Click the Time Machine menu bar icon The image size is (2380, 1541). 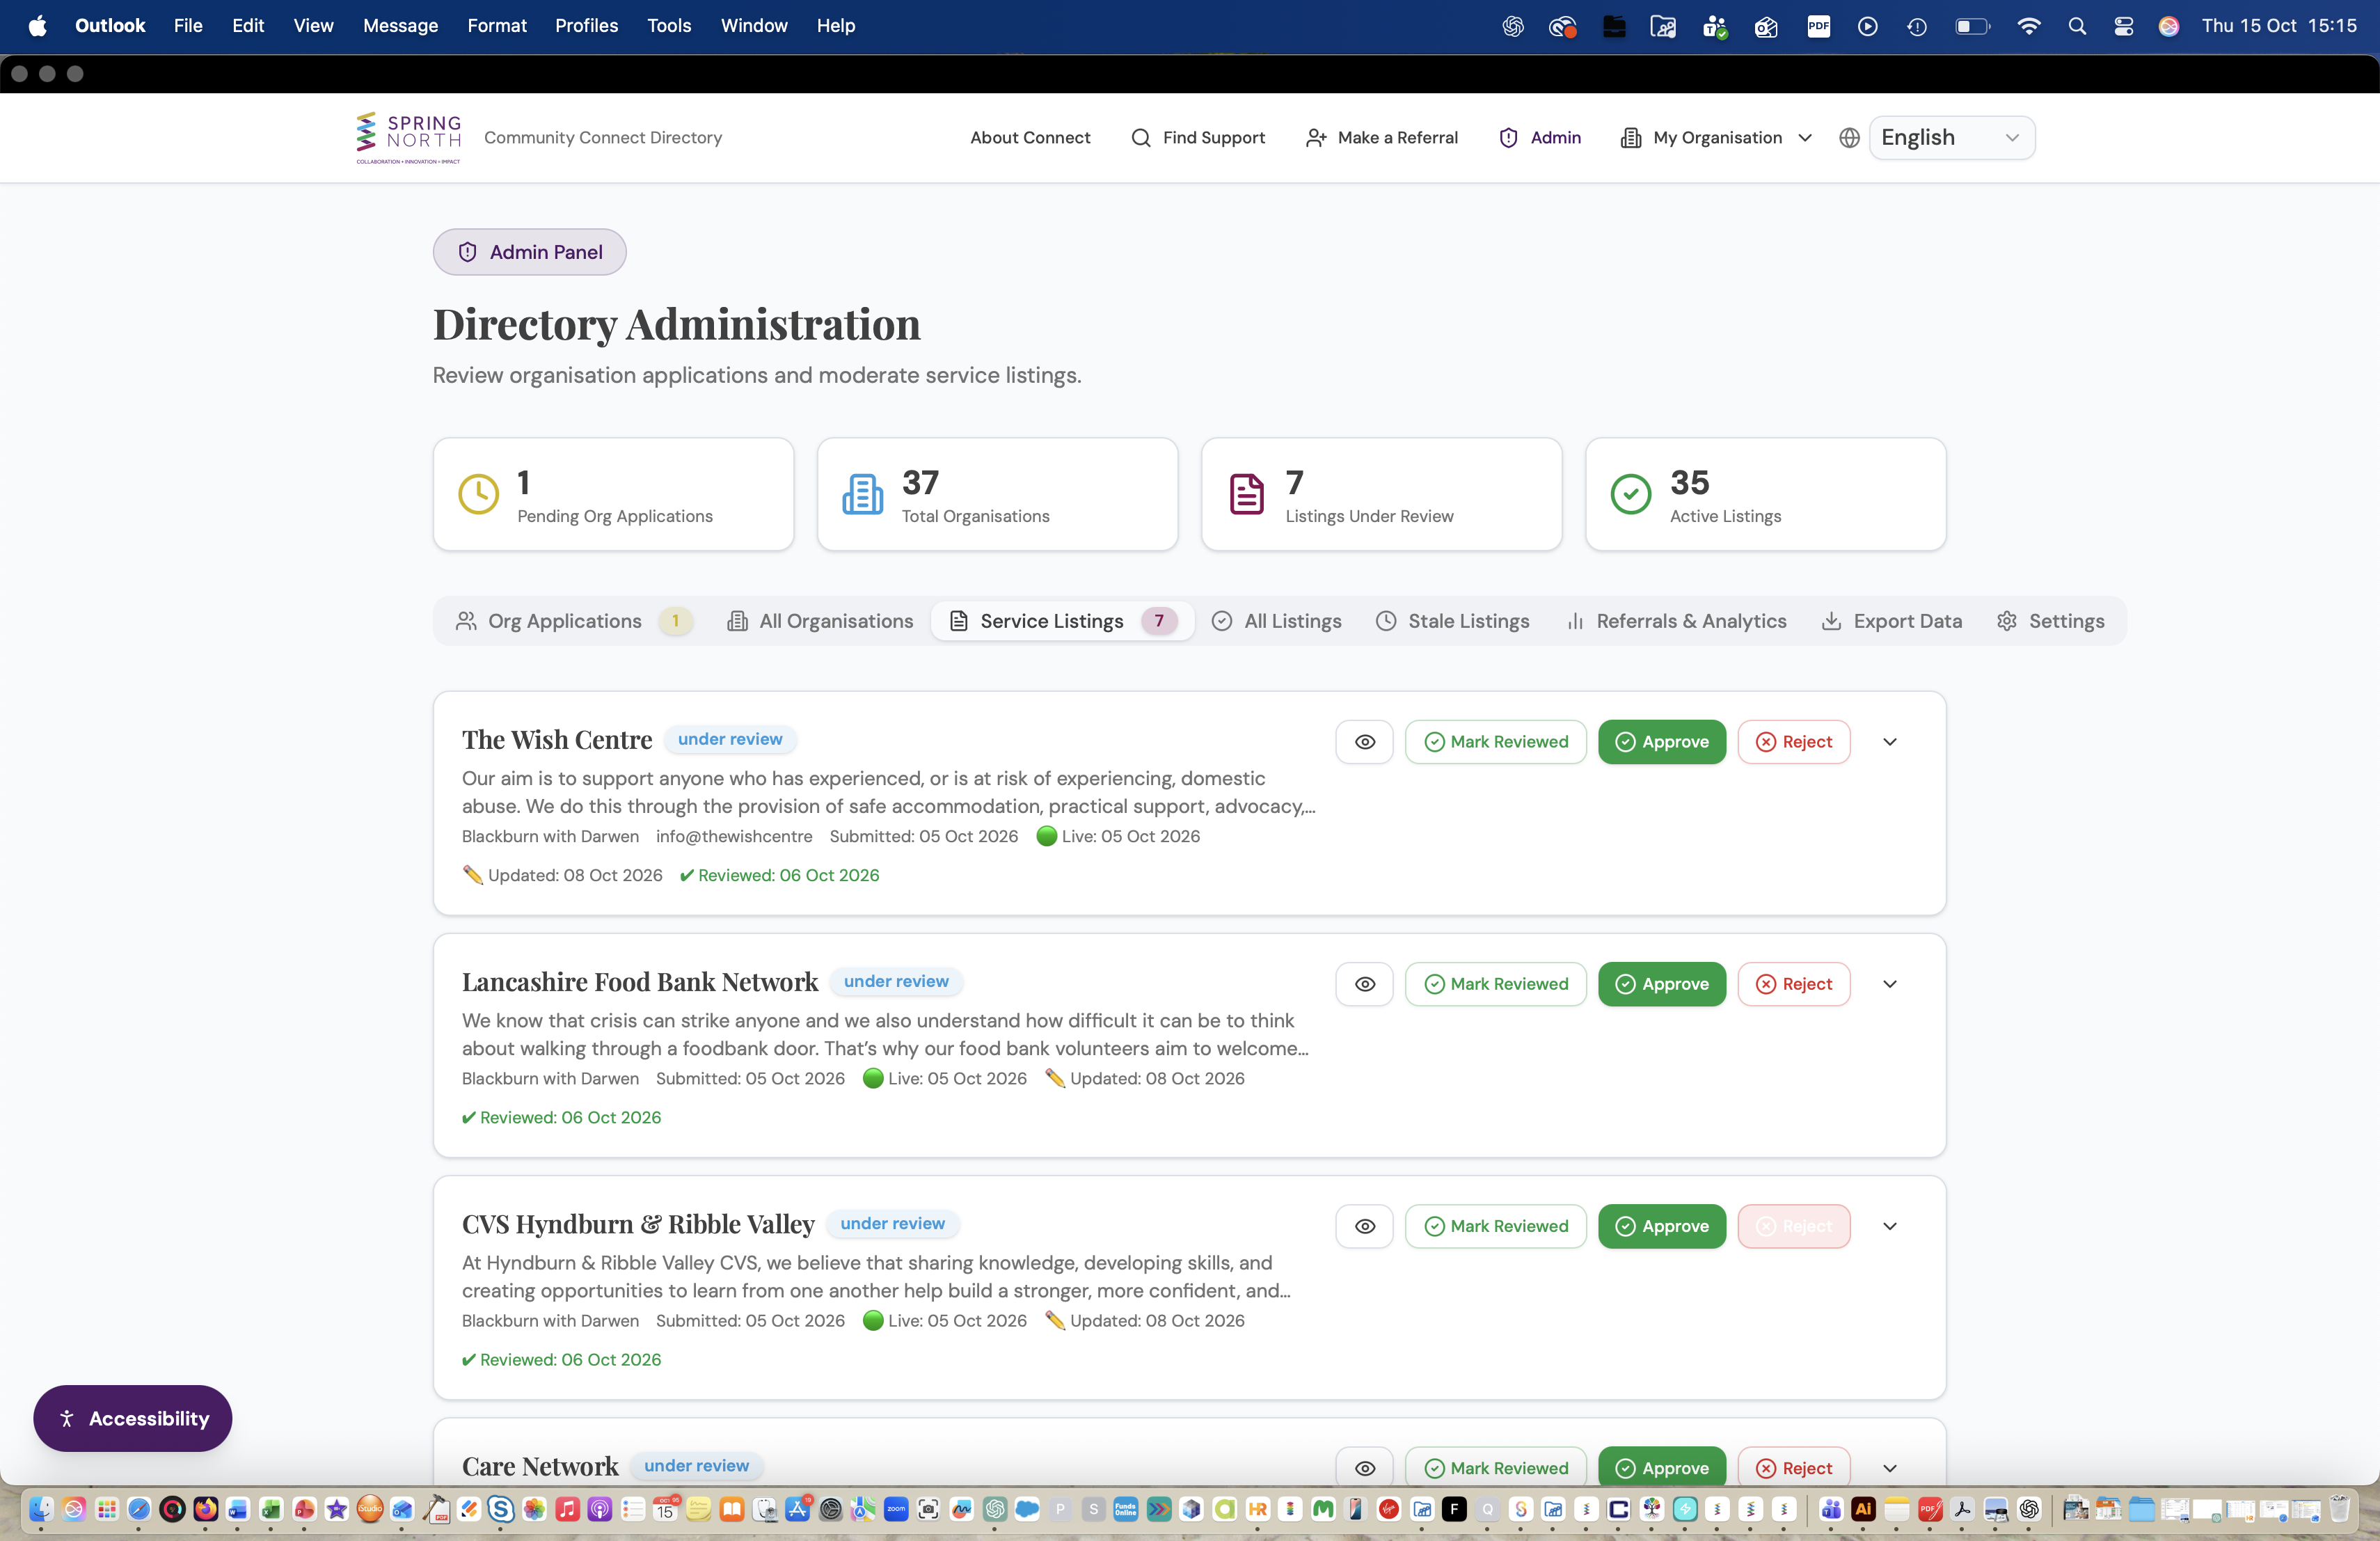click(1916, 26)
